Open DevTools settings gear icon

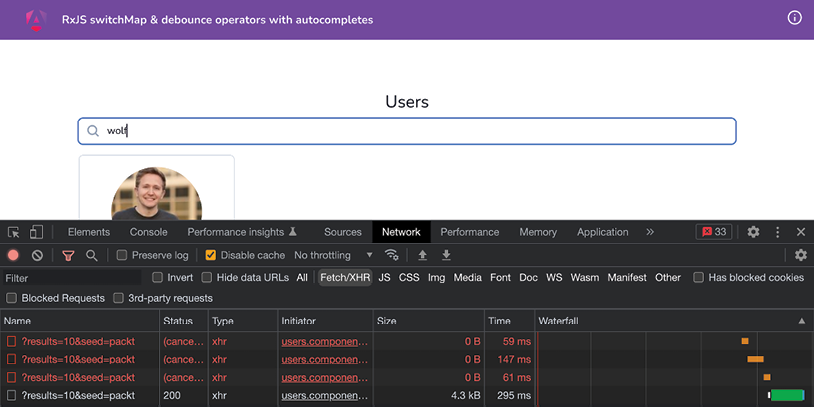click(753, 232)
